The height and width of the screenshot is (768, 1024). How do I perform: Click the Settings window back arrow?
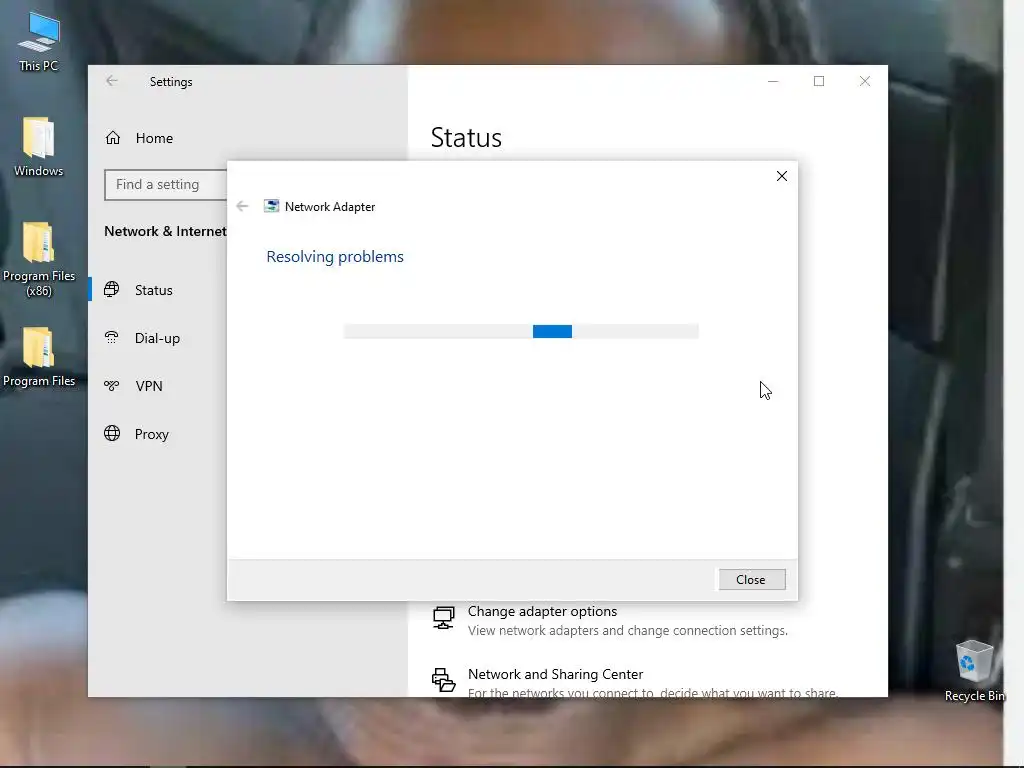tap(112, 81)
